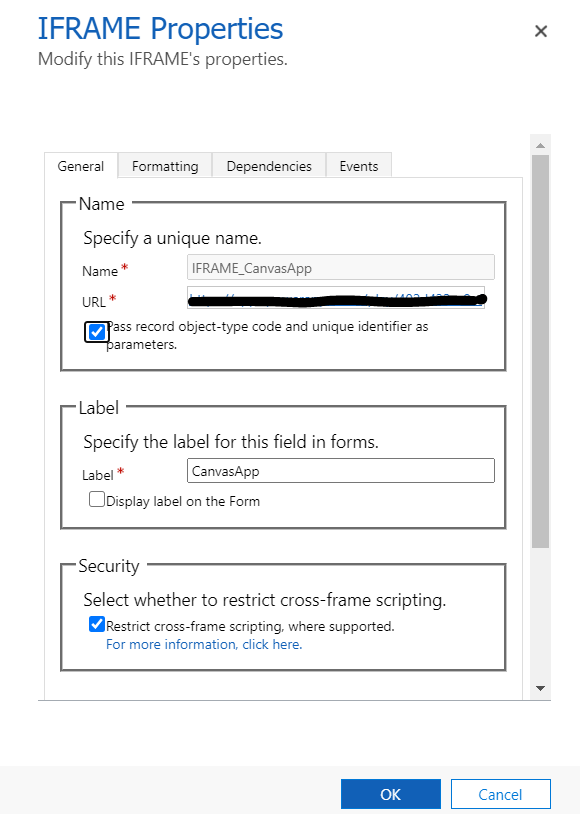Viewport: 580px width, 814px height.
Task: Switch to the Formatting tab
Action: [164, 166]
